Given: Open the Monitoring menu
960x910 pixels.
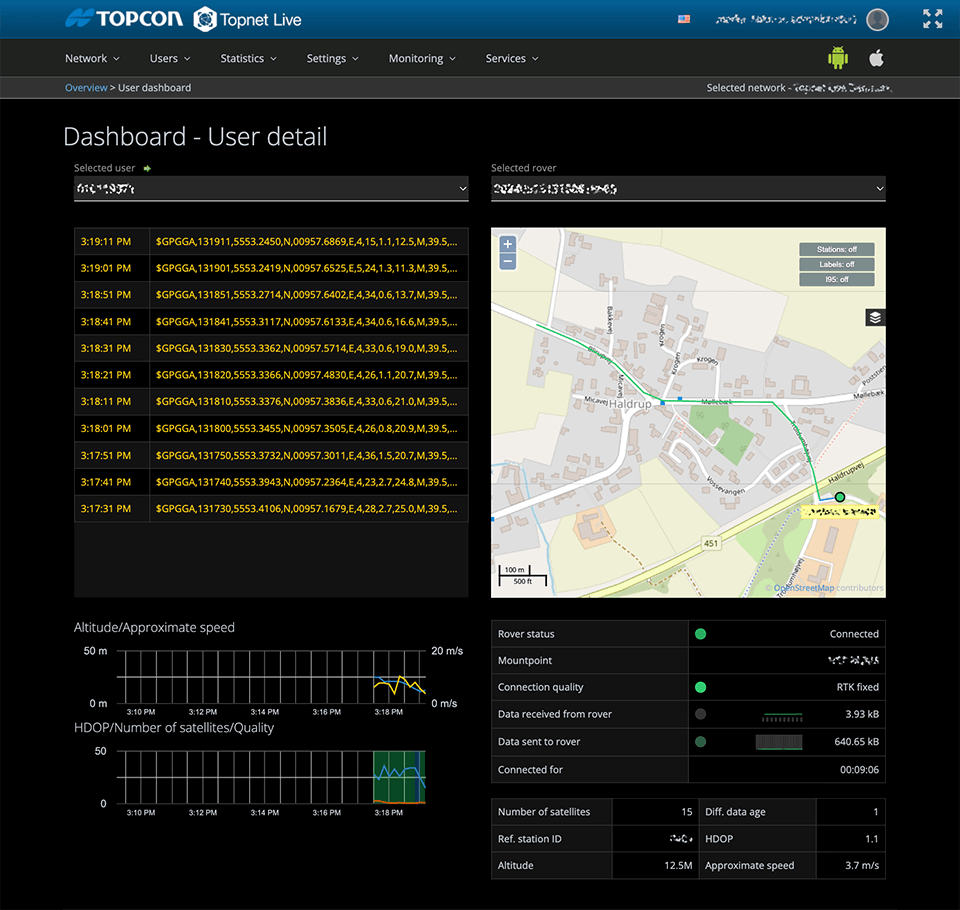Looking at the screenshot, I should pyautogui.click(x=421, y=58).
